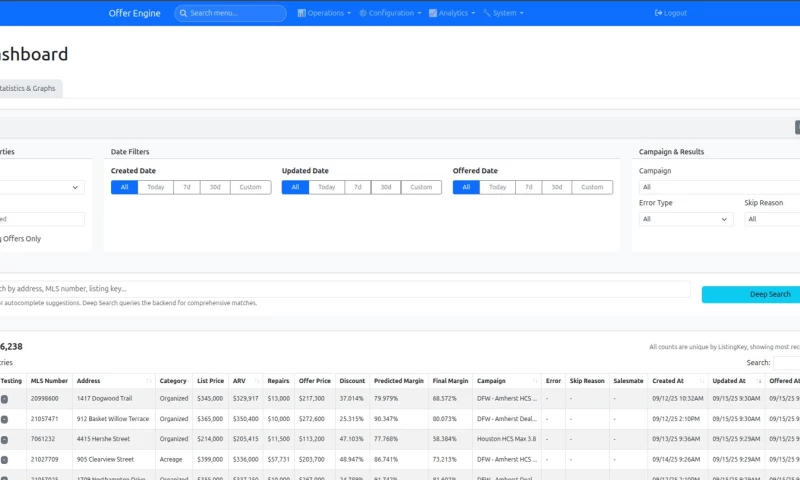Select All under Offered Date

point(466,187)
